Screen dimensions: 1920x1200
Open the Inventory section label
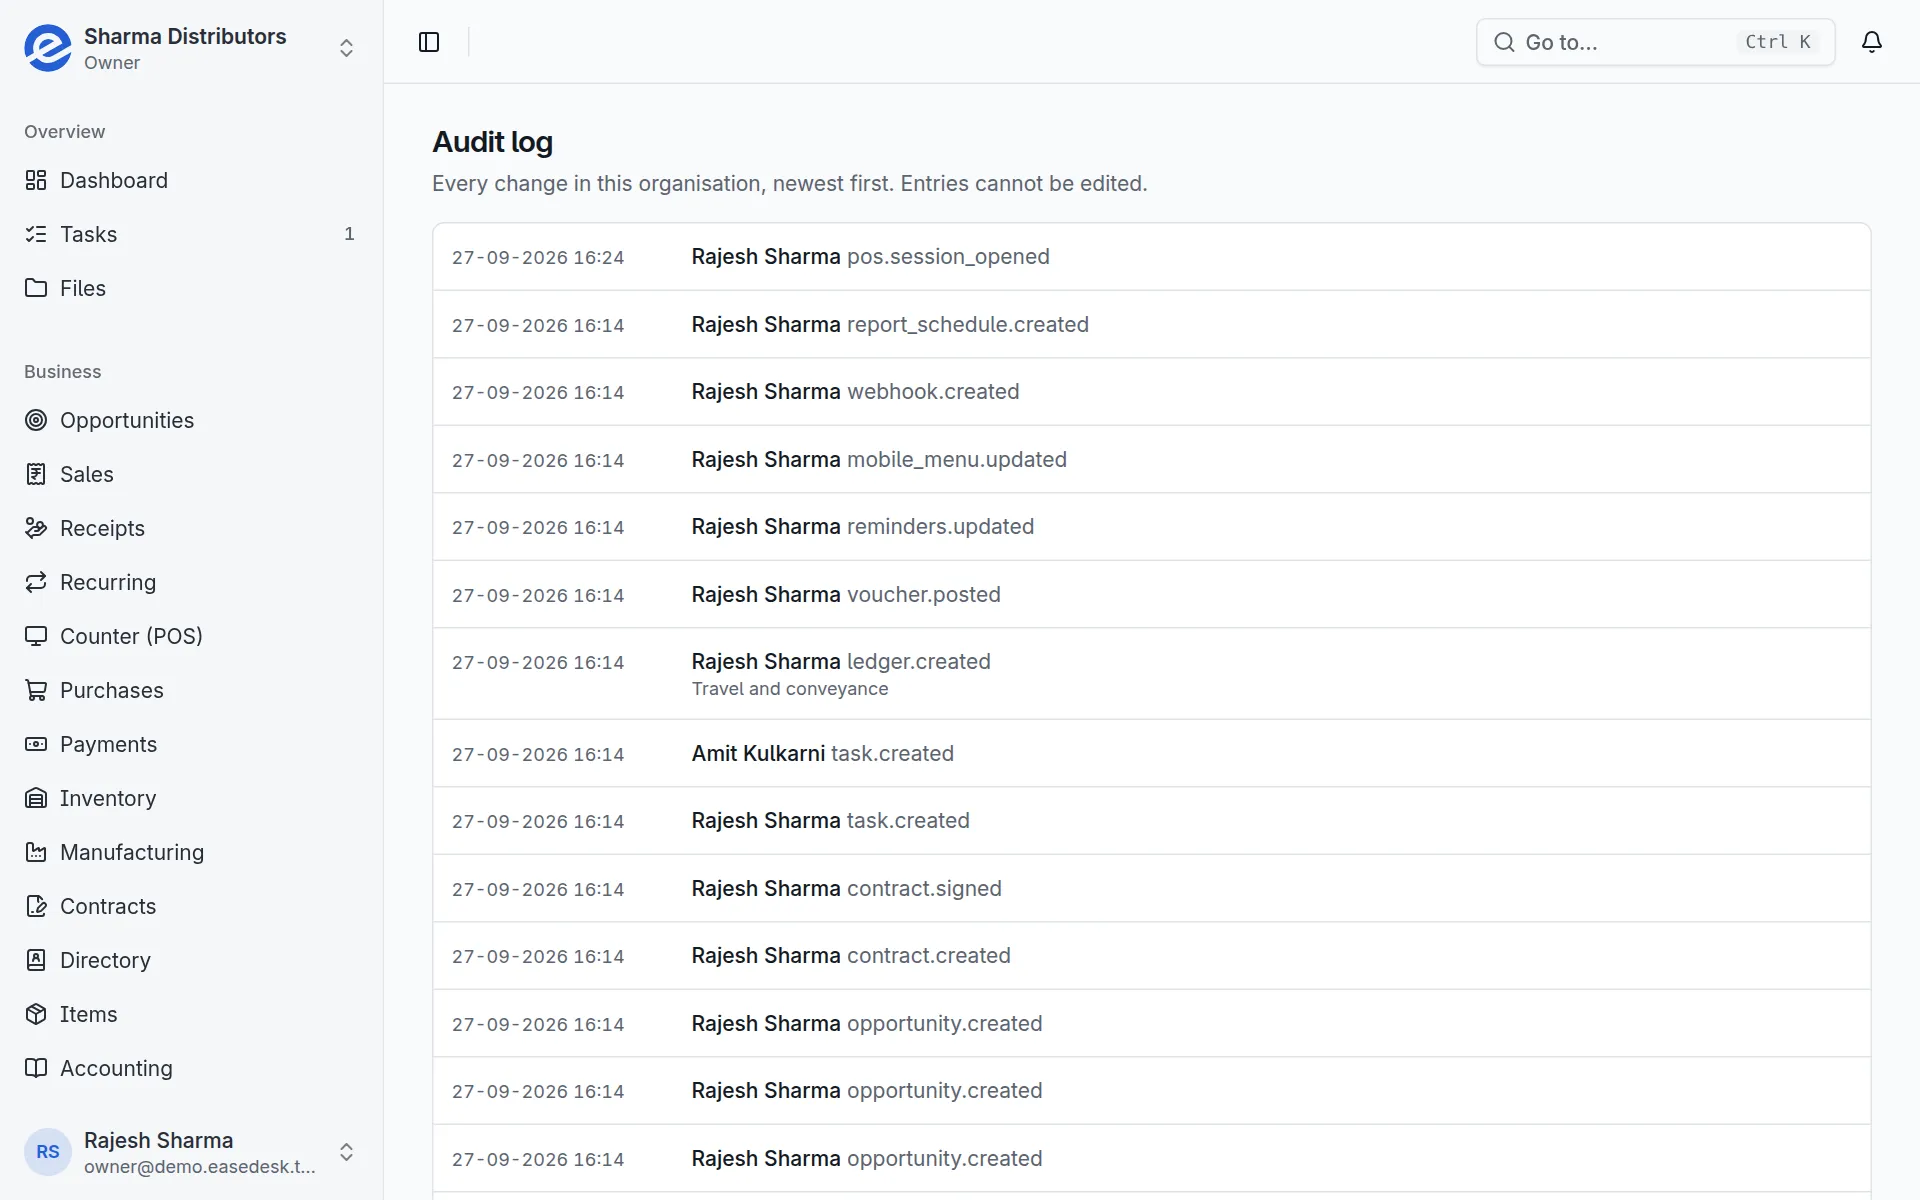tap(108, 798)
